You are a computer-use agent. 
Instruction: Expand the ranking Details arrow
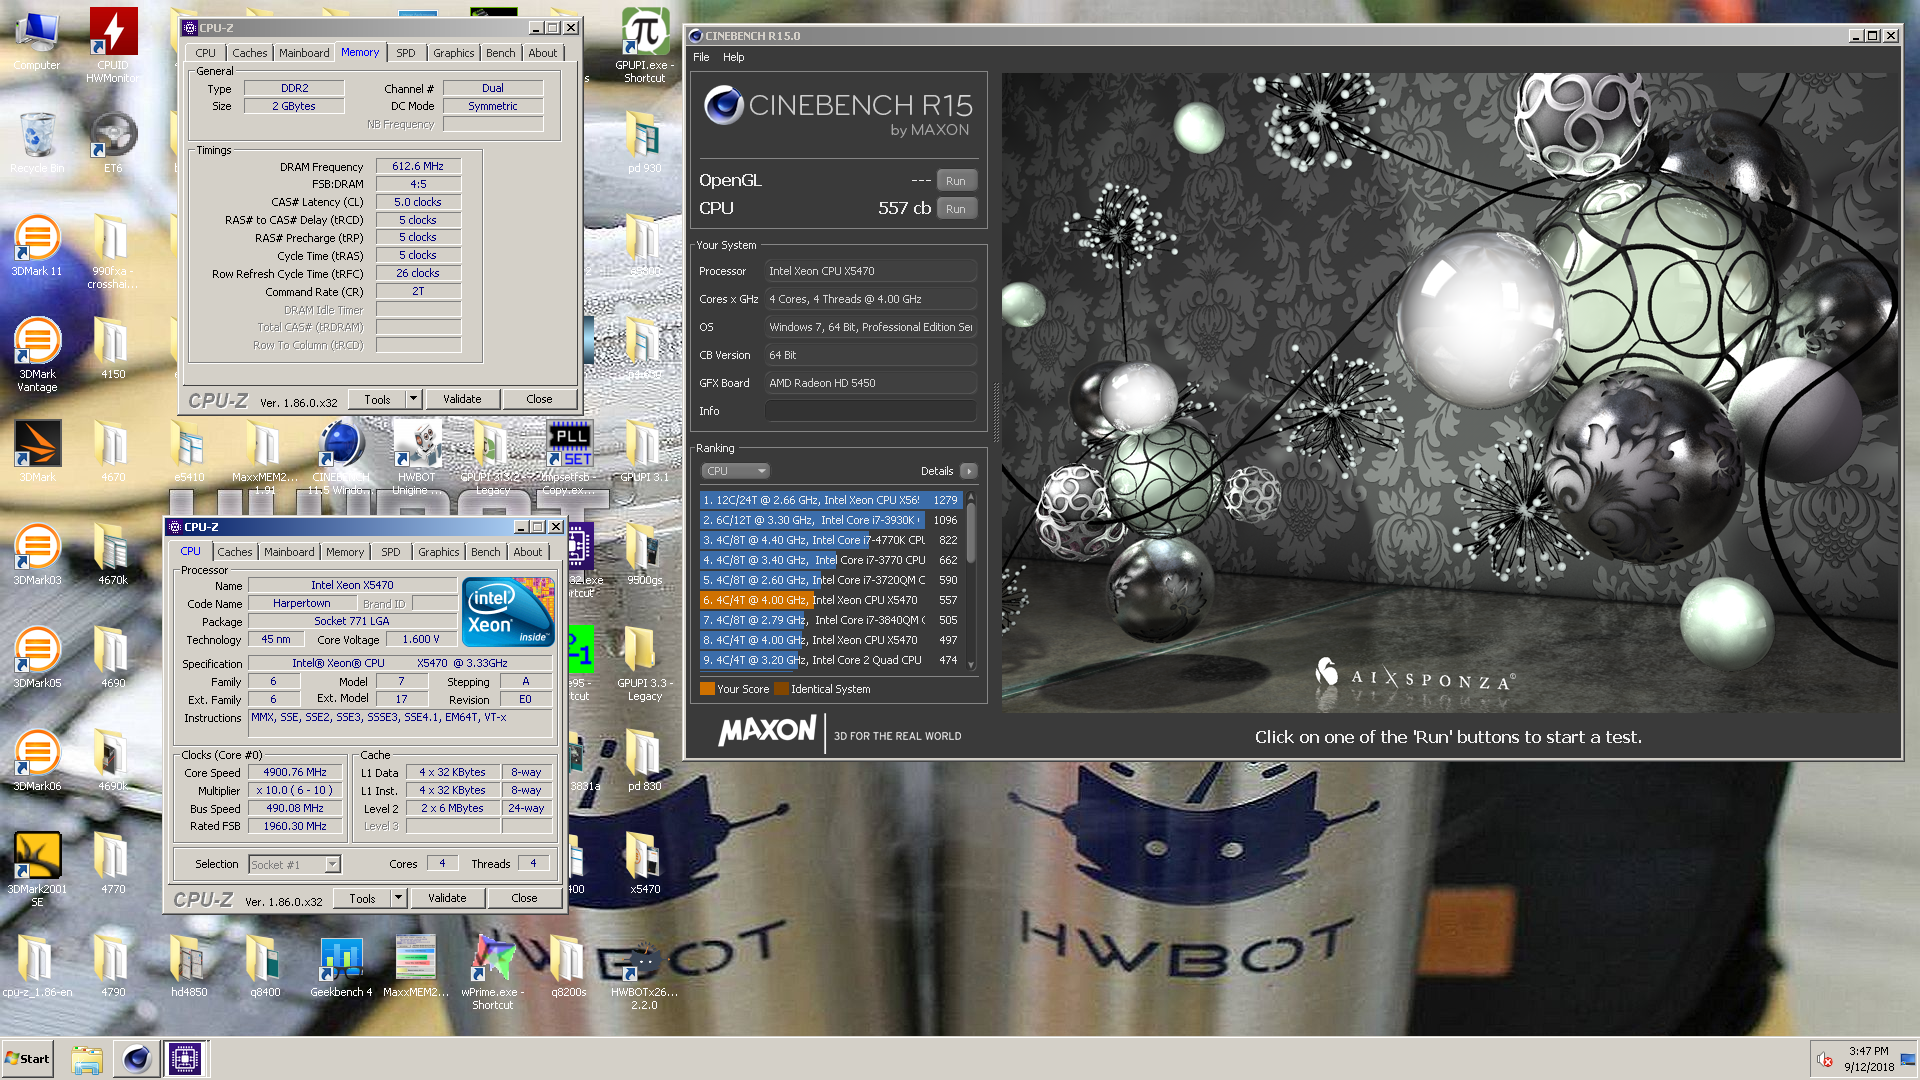968,471
